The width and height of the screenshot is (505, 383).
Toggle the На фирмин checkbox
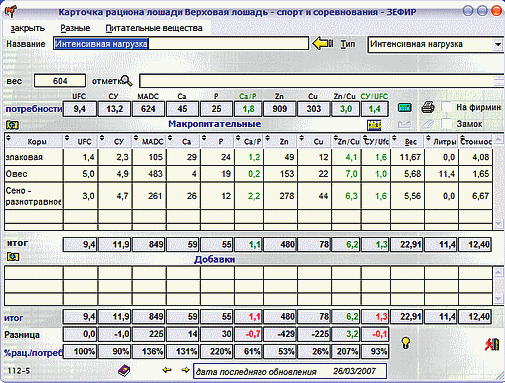tap(446, 107)
